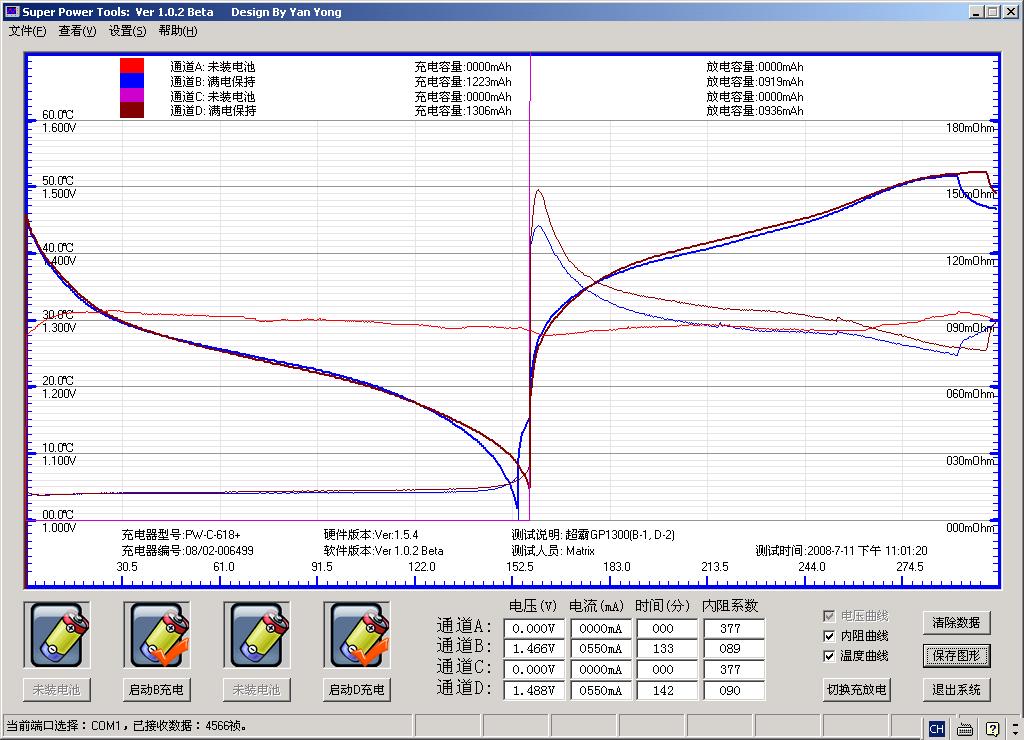Click the 充电器编号:08/02-006499 text
1024x740 pixels.
point(187,551)
